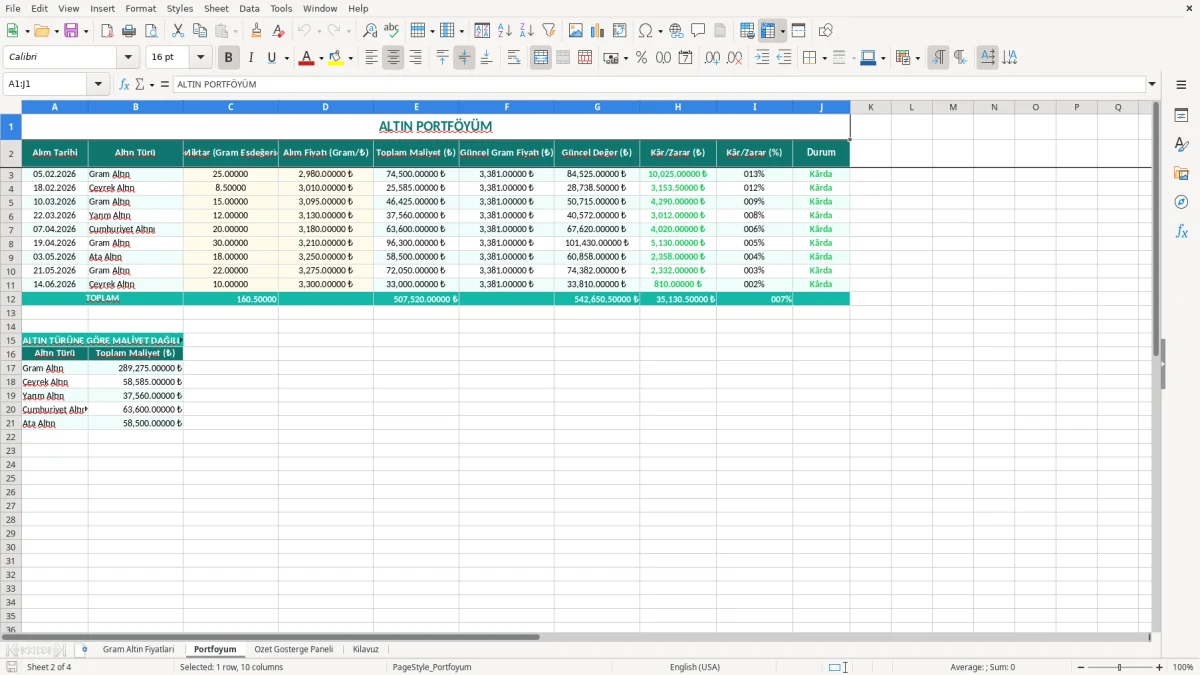The image size is (1200, 675).
Task: Toggle Align Left
Action: 371,58
